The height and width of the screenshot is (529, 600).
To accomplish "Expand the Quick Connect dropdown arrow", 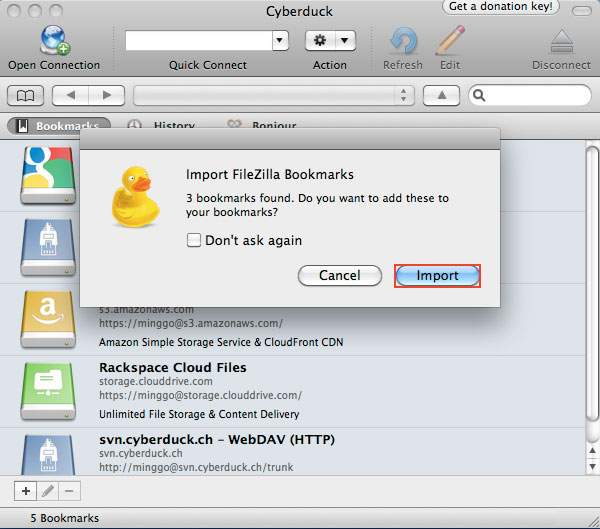I will coord(280,40).
